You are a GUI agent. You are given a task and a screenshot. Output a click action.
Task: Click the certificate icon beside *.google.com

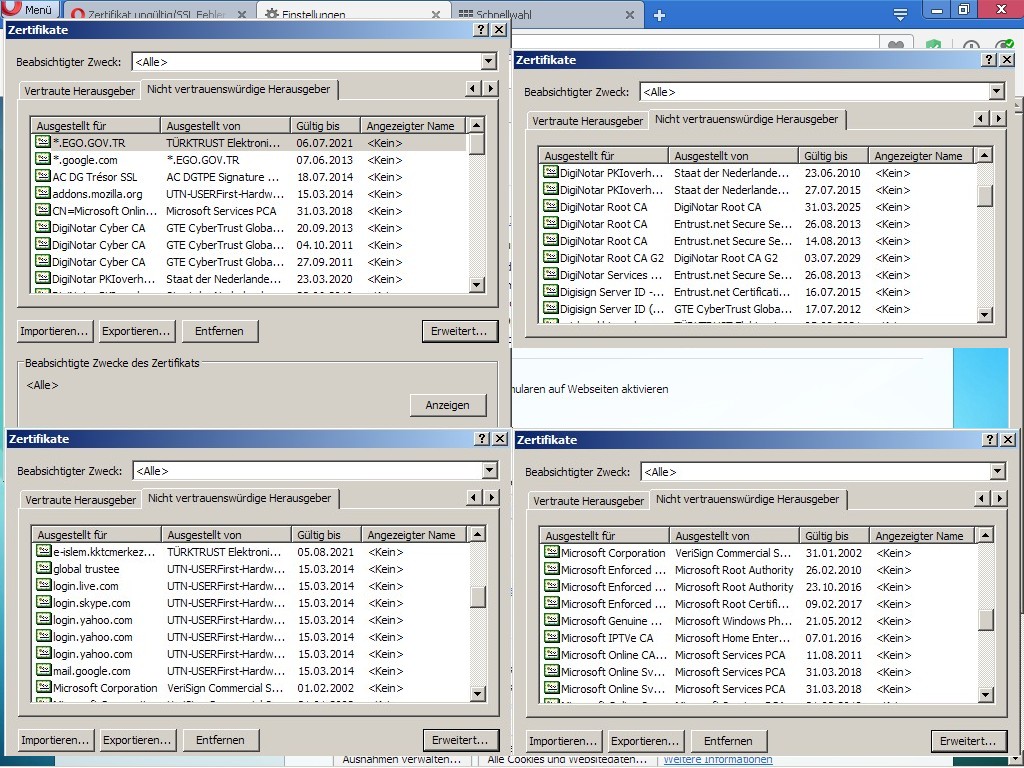click(43, 159)
